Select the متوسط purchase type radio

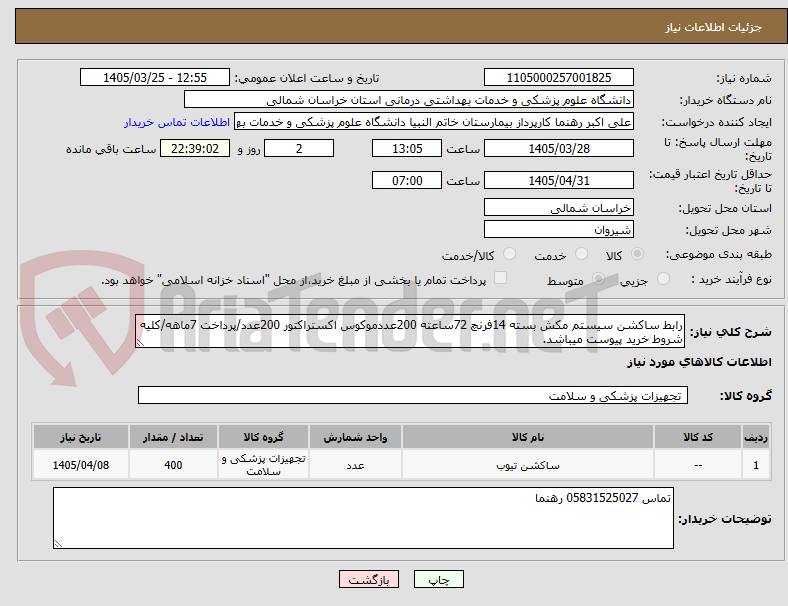[x=598, y=278]
